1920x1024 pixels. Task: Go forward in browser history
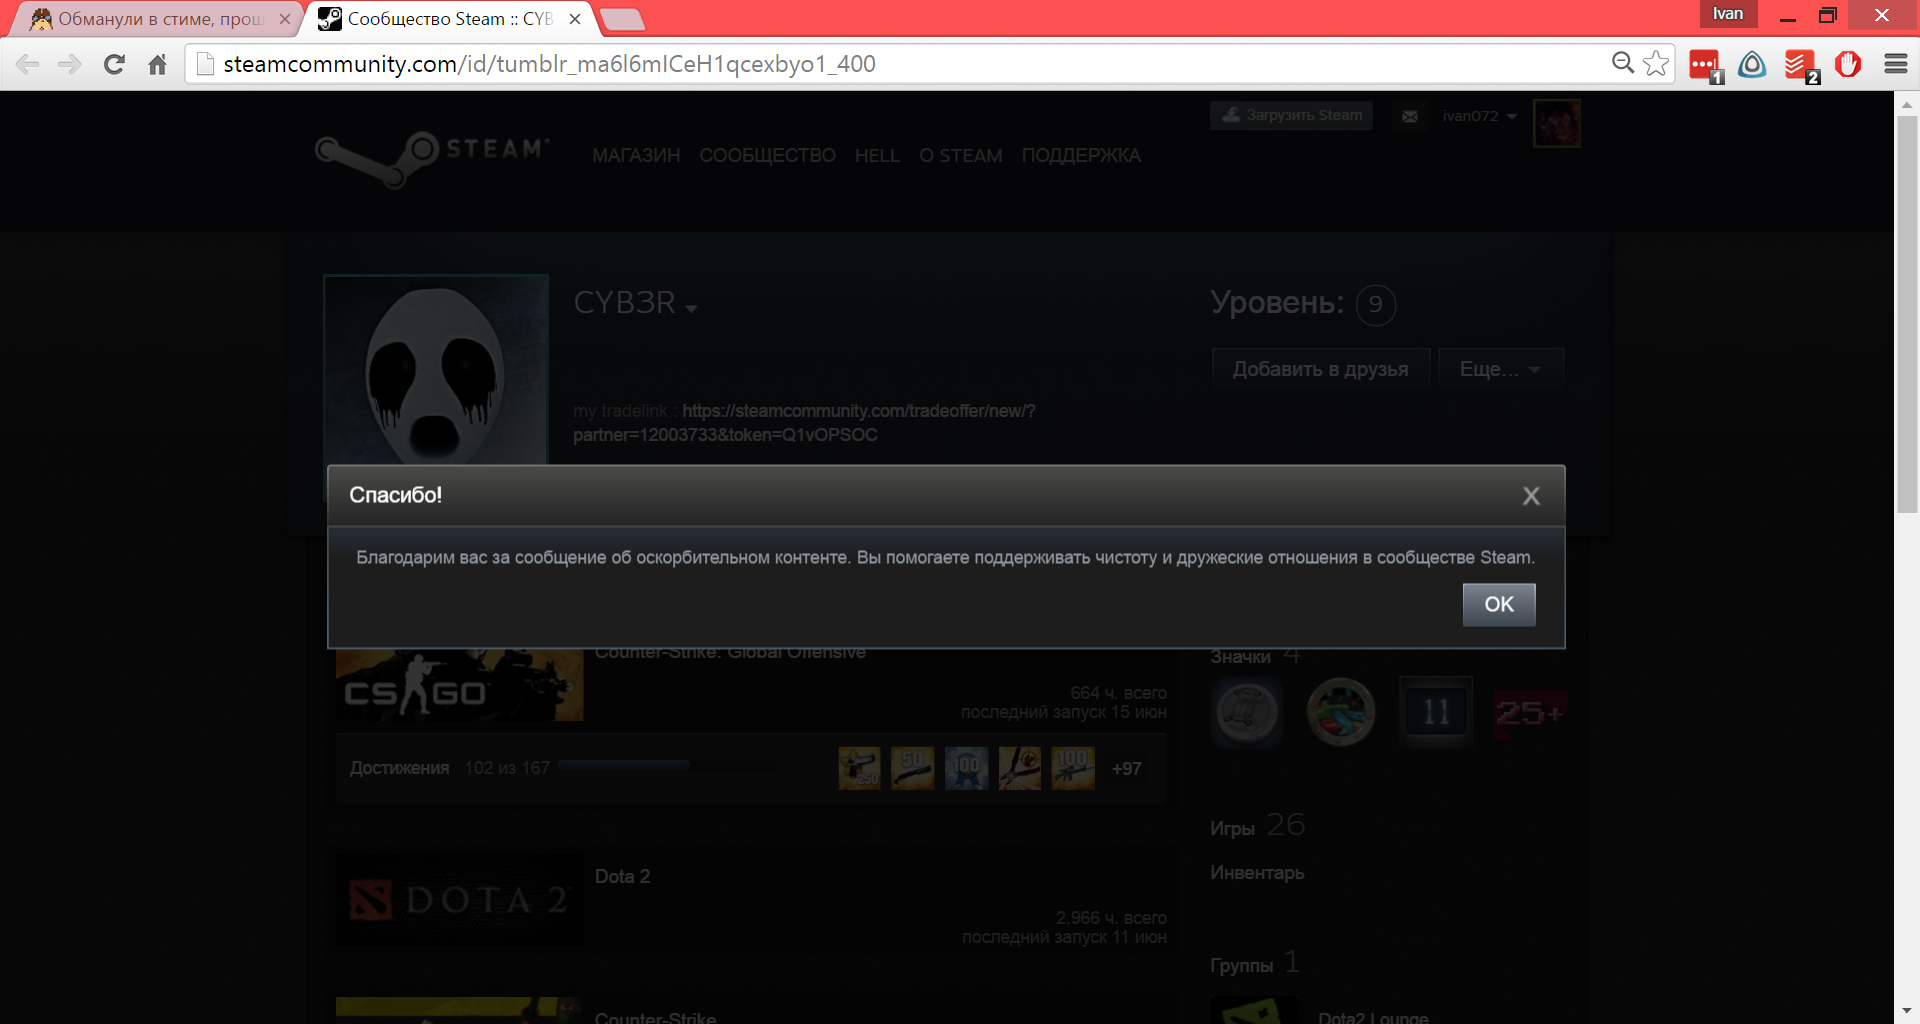coord(70,65)
